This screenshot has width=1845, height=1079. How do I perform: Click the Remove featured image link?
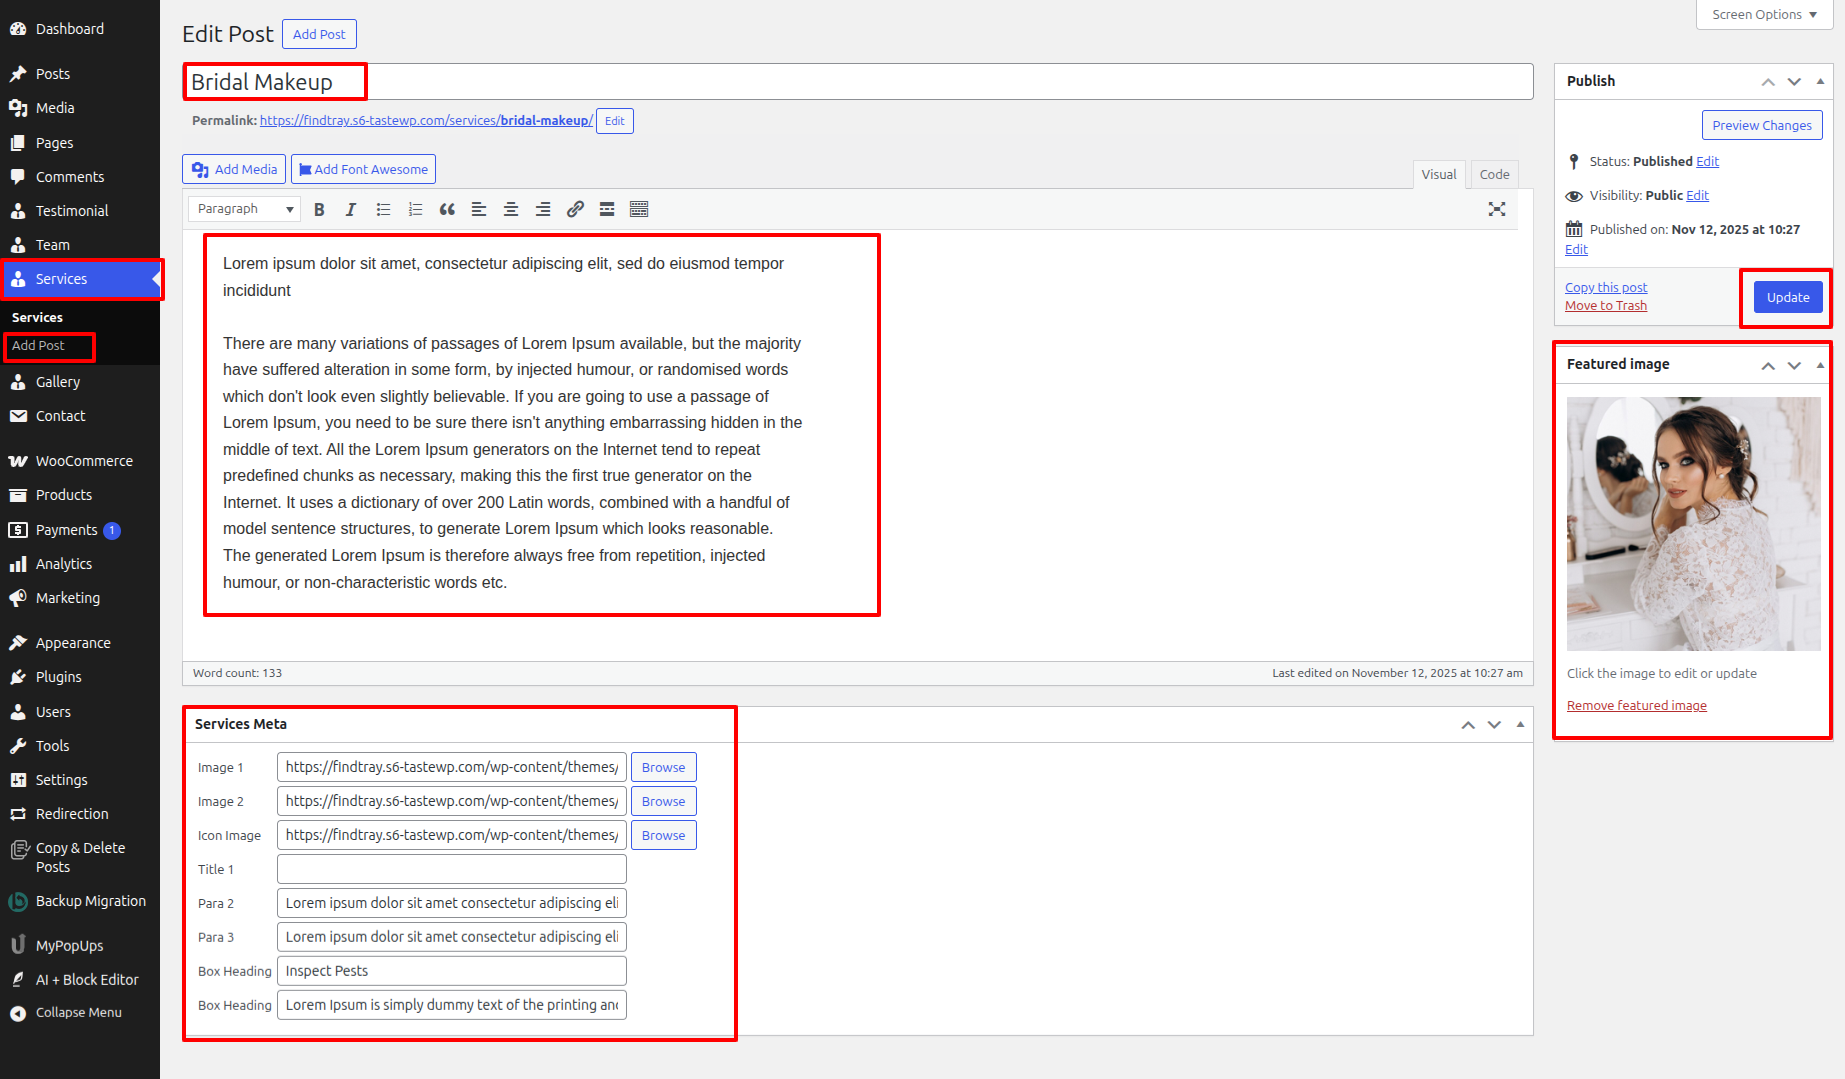click(1636, 706)
